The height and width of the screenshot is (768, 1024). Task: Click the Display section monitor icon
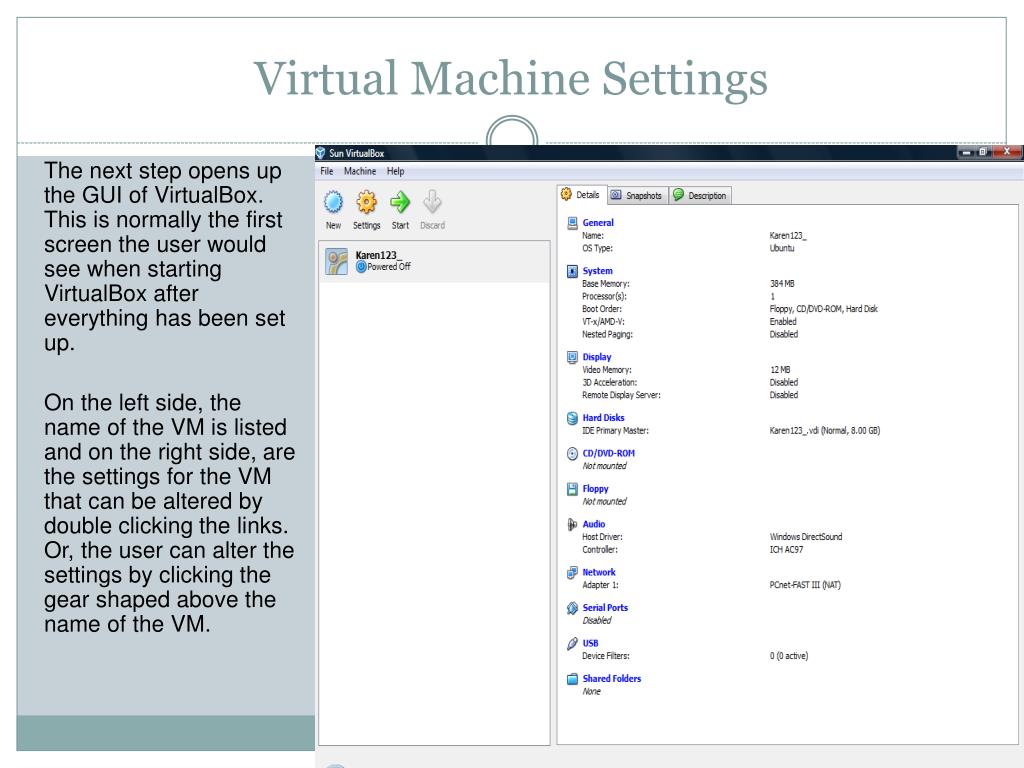tap(572, 357)
